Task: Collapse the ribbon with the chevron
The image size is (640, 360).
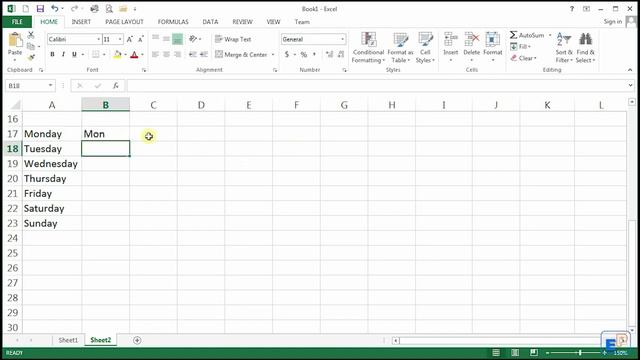Action: click(x=630, y=70)
